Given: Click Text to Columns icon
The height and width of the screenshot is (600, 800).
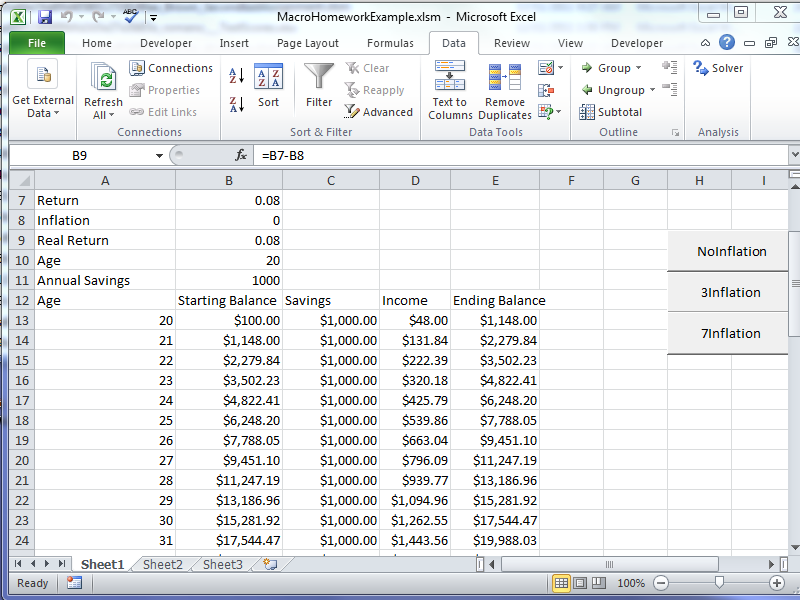Looking at the screenshot, I should click(450, 90).
